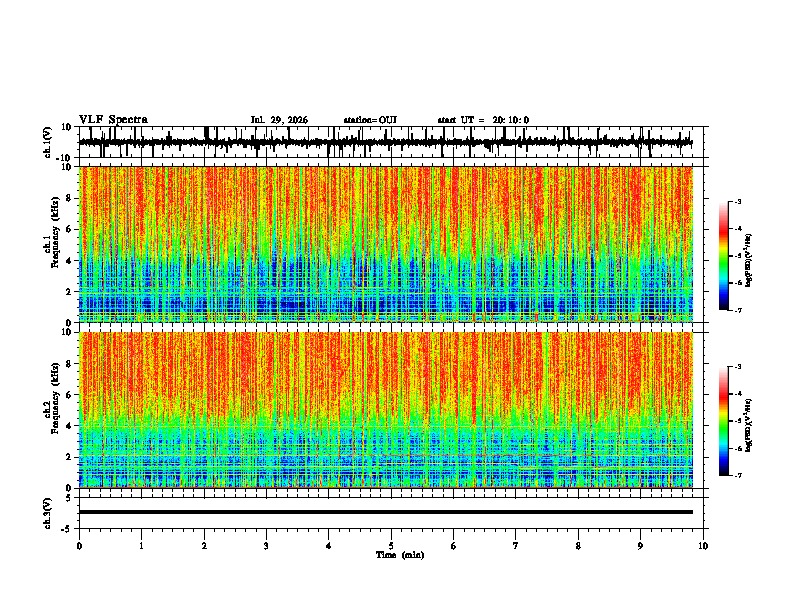Click the ch.1 spectrogram color scale bar

pos(723,256)
